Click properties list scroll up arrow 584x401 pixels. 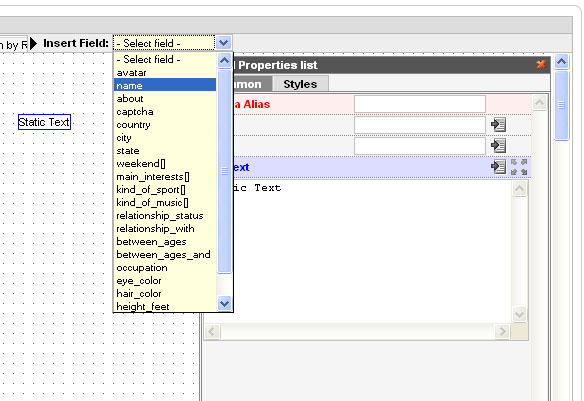[x=540, y=103]
